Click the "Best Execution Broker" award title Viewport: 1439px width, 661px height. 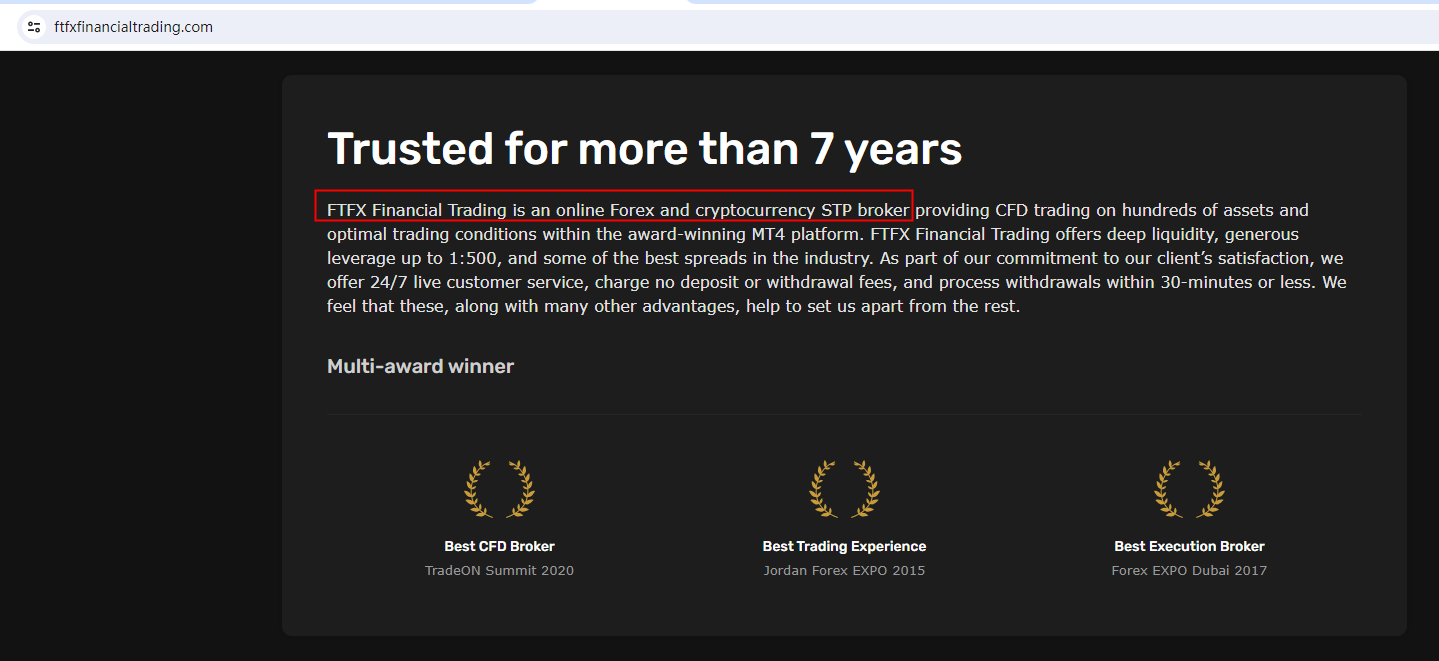click(1189, 546)
